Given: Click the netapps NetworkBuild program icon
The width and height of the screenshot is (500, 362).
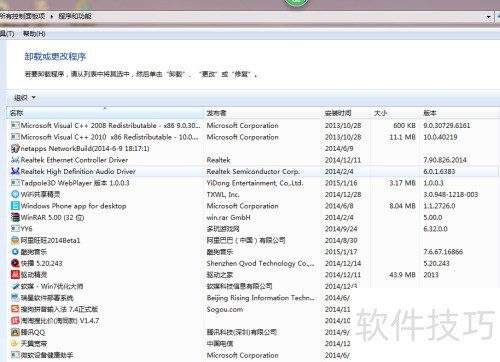Looking at the screenshot, I should click(x=15, y=148).
